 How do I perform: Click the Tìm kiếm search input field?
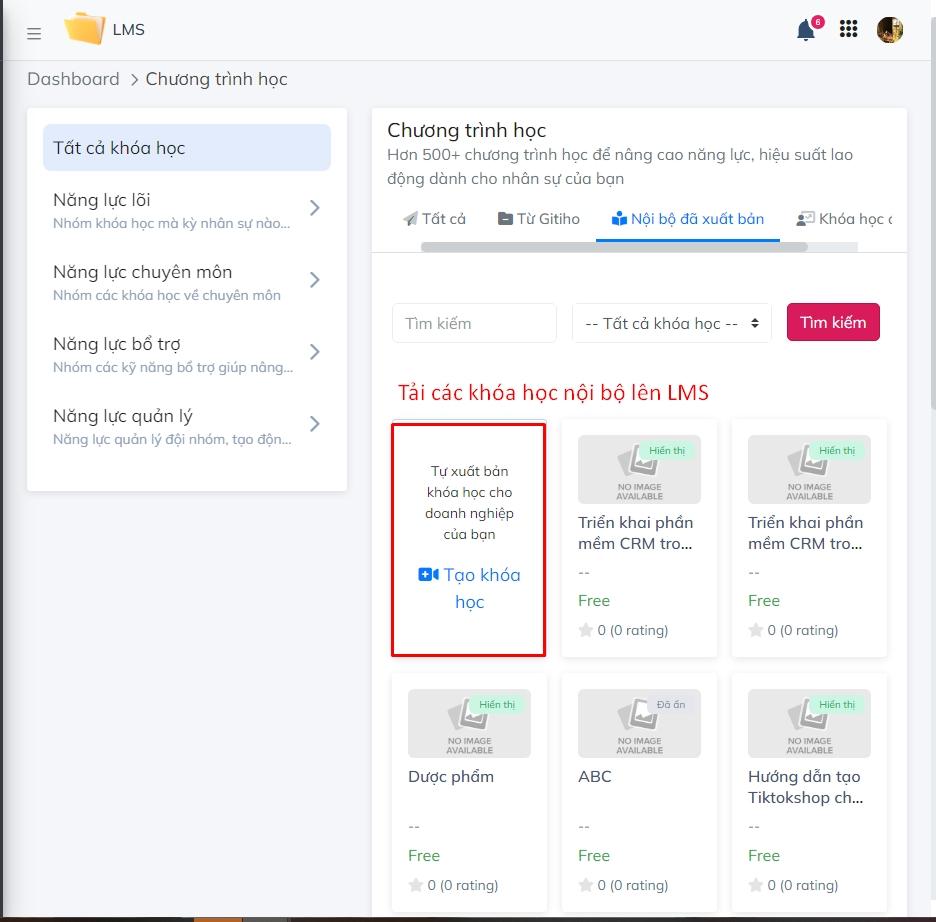(474, 322)
